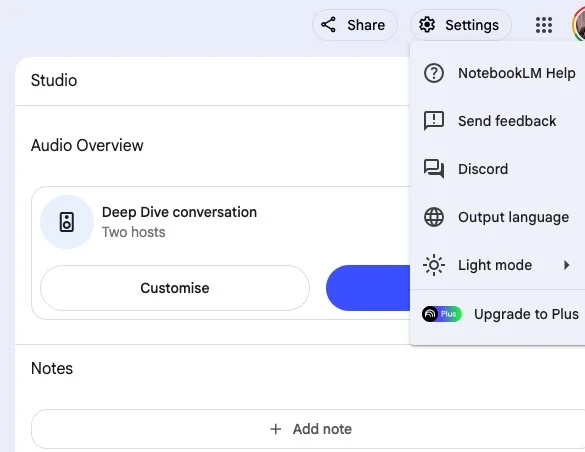Open the Settings button
This screenshot has width=585, height=452.
click(460, 25)
